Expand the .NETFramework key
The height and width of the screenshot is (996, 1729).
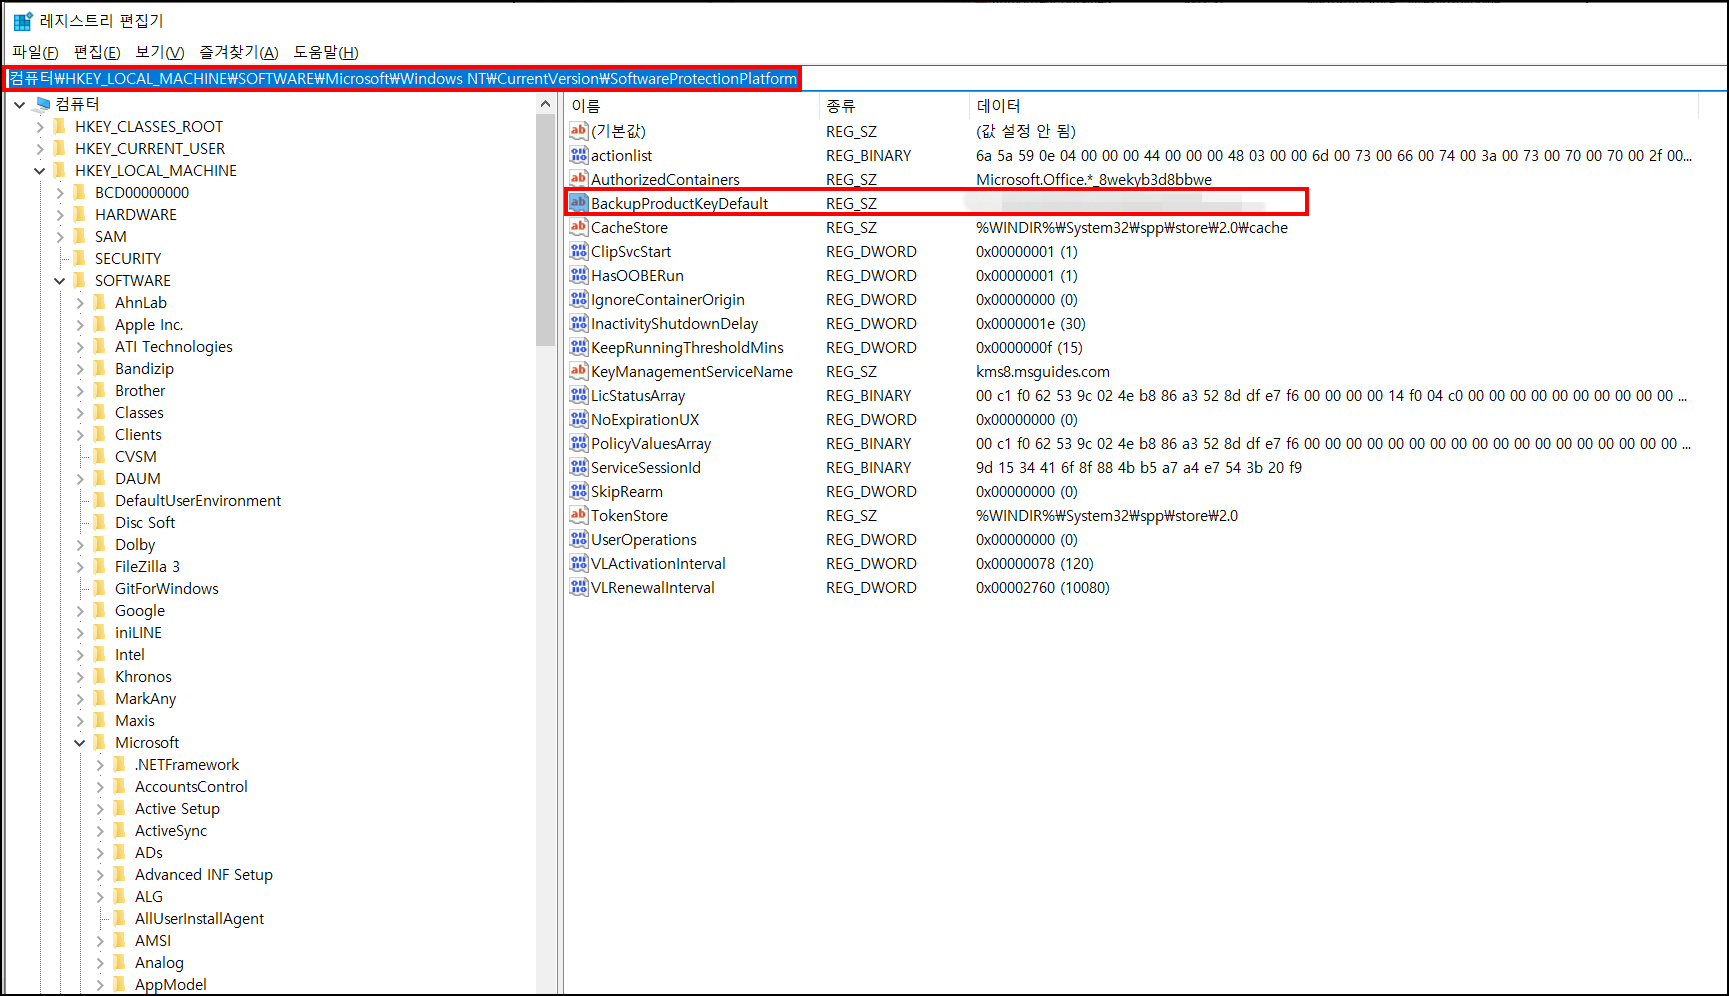tap(99, 764)
